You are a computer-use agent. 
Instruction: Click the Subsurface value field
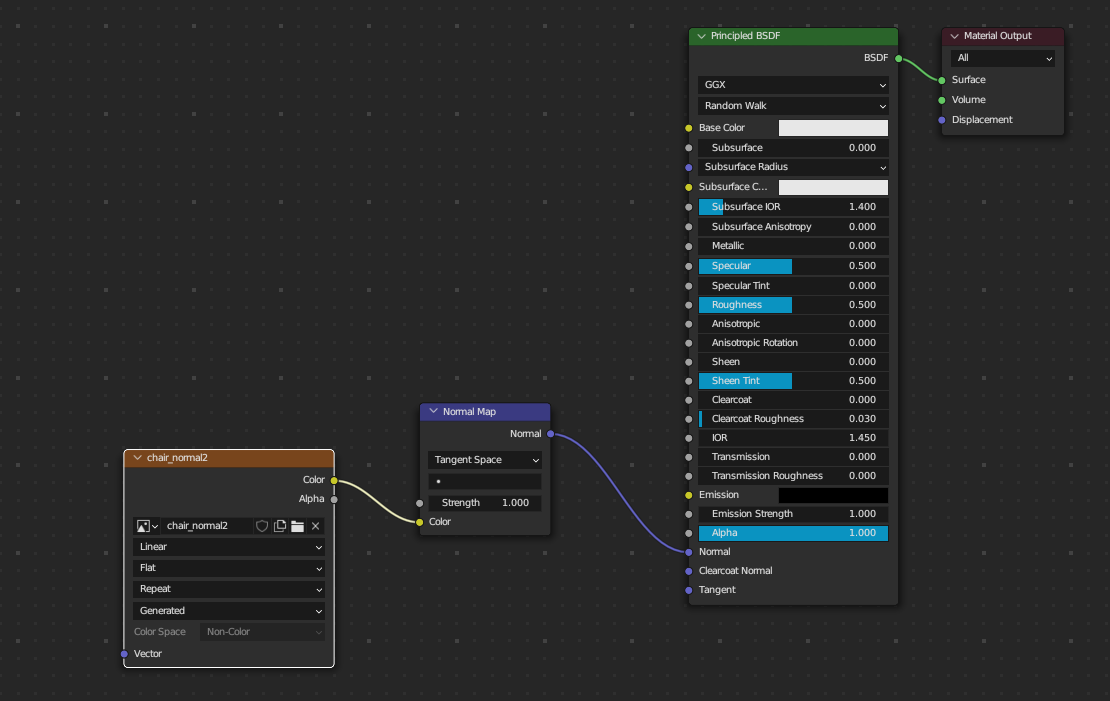pyautogui.click(x=793, y=148)
